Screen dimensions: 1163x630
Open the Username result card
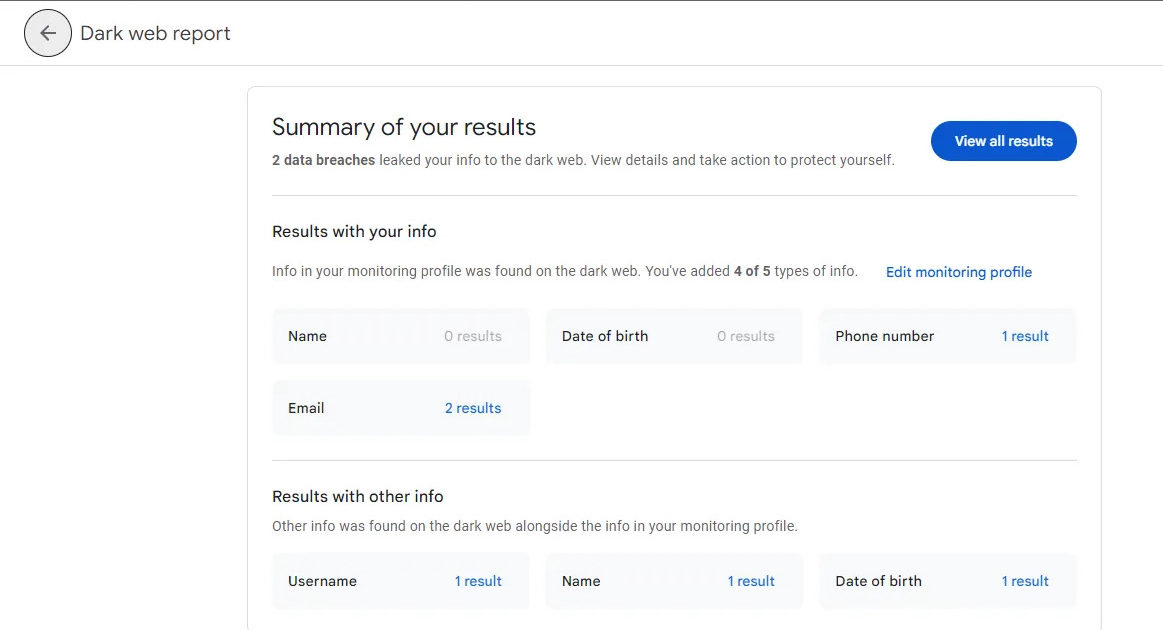401,581
